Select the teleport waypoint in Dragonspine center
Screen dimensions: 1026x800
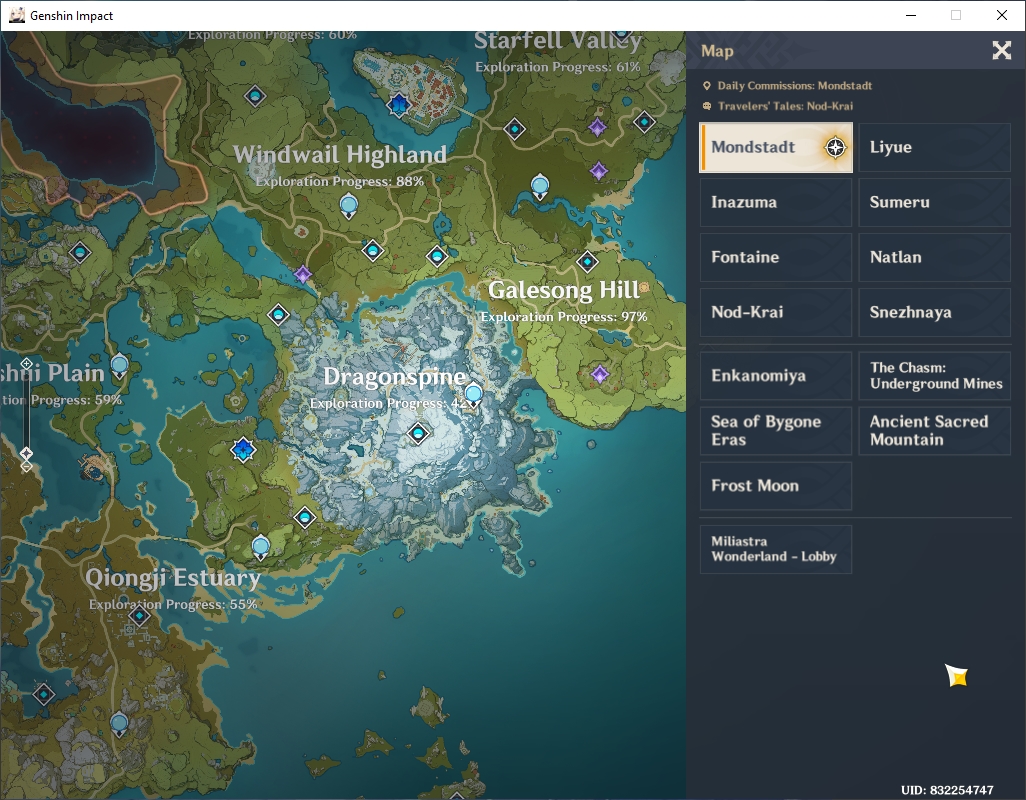point(418,433)
